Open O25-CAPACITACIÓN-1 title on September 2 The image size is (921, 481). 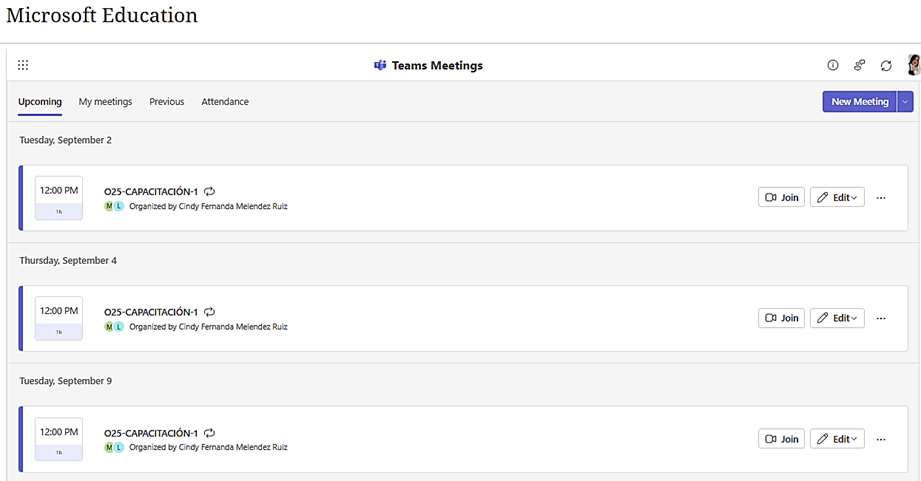coord(151,191)
